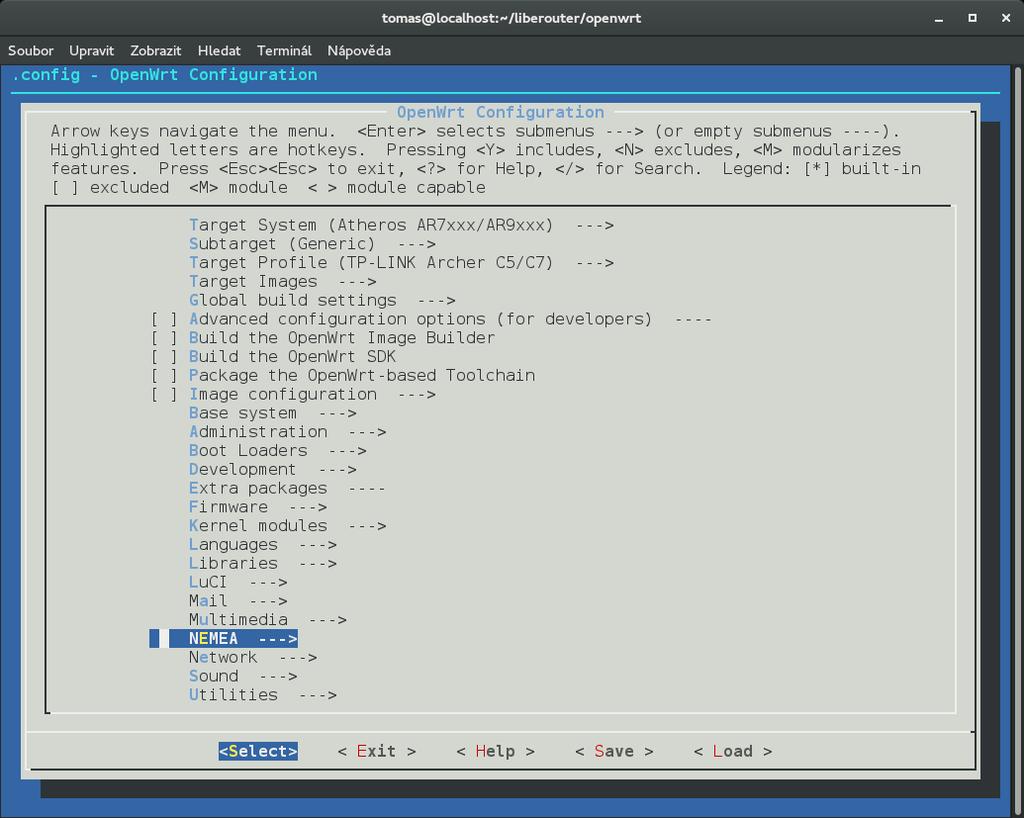Open the Hledat menu

pyautogui.click(x=219, y=50)
